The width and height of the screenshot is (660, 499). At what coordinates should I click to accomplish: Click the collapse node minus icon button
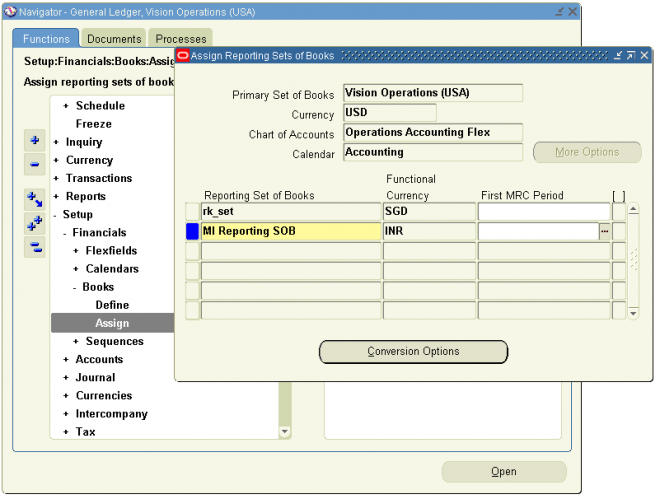[x=35, y=164]
